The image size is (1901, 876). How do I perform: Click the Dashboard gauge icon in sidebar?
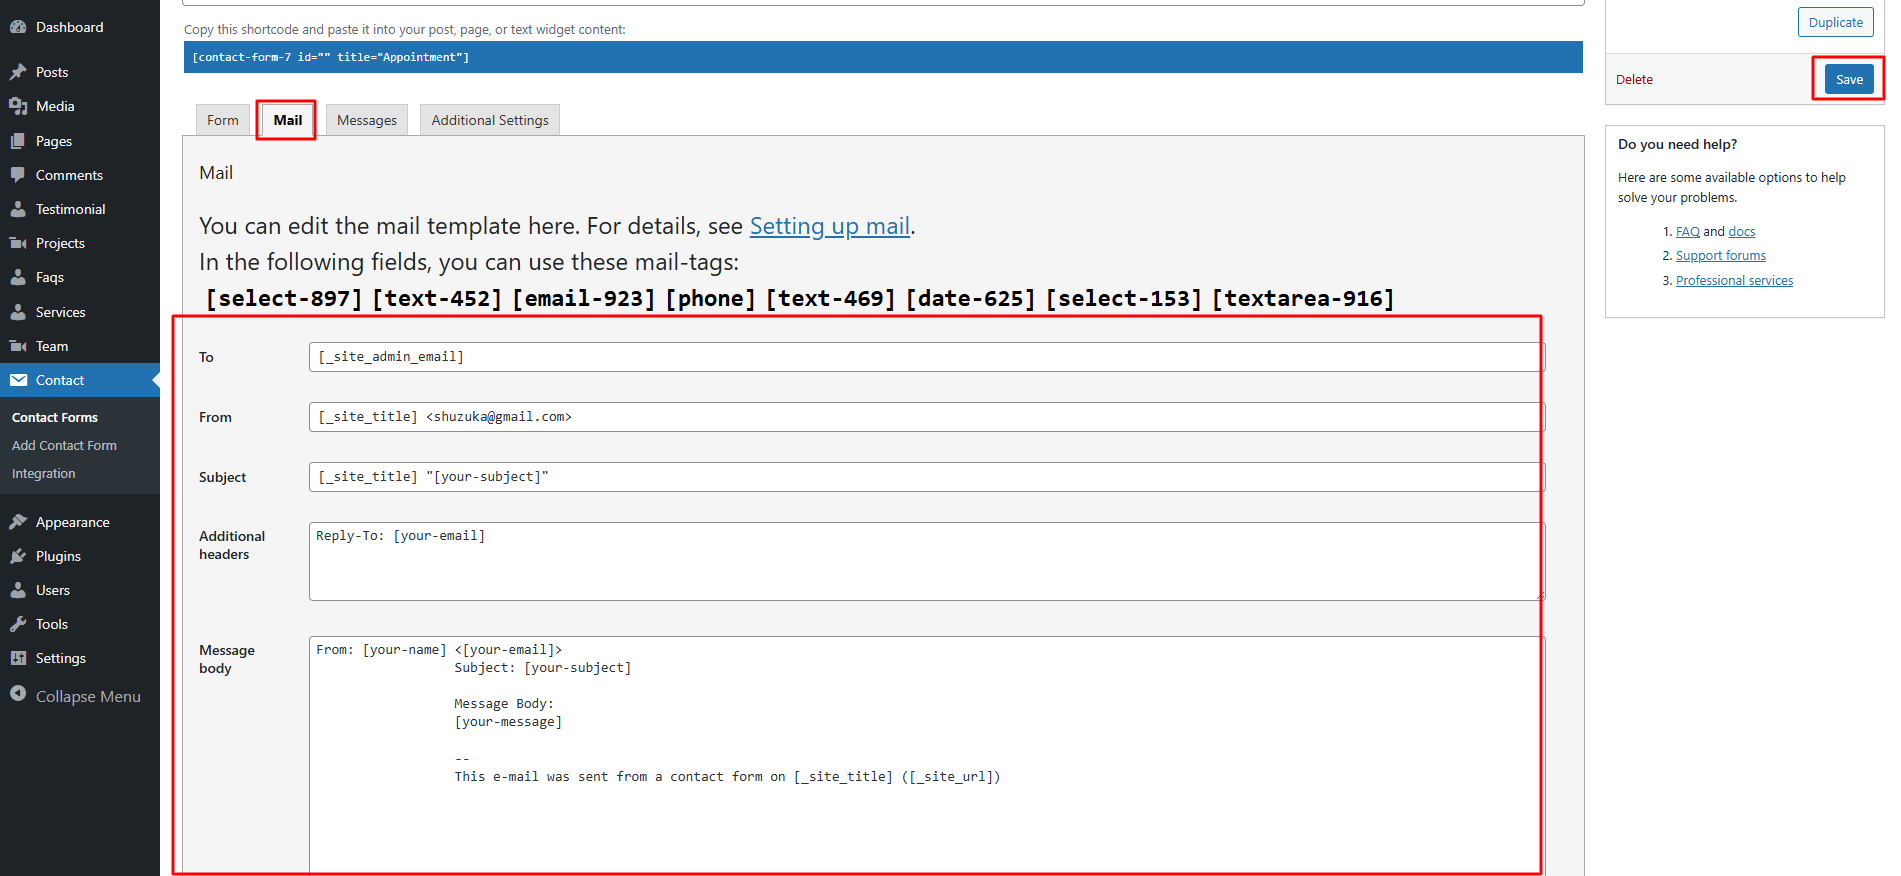(18, 27)
